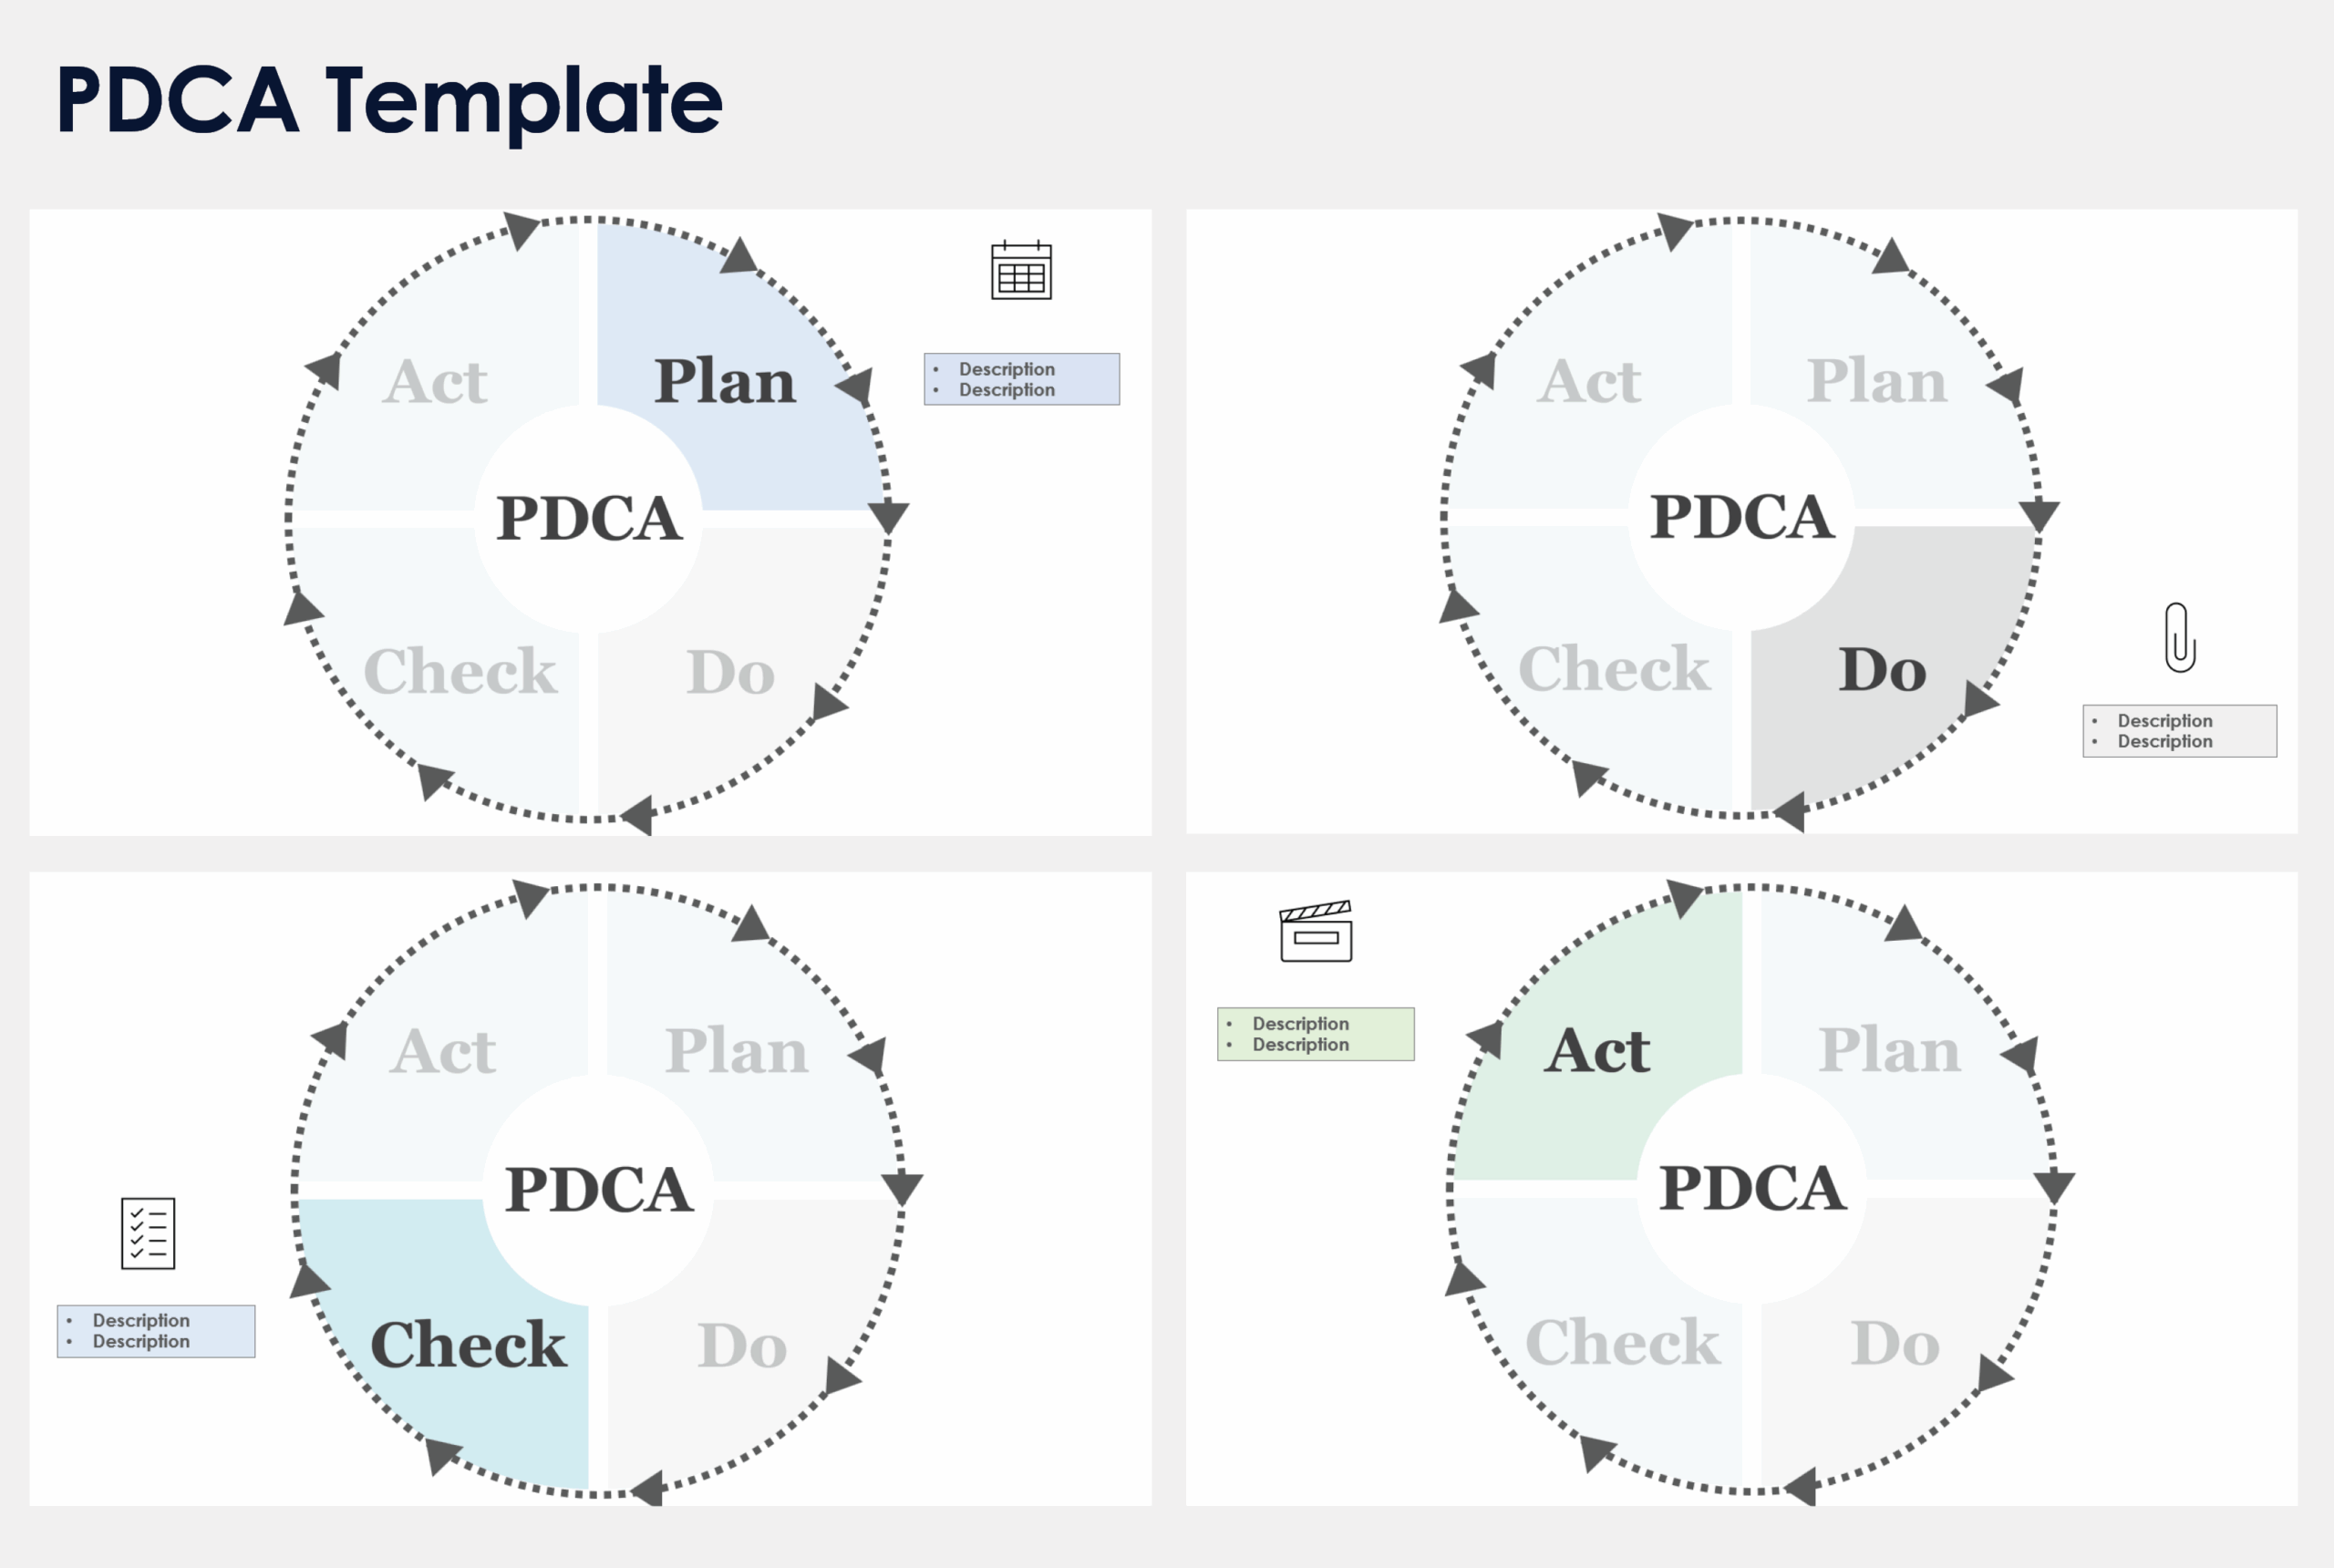The height and width of the screenshot is (1568, 2334).
Task: Click the faded Plan segment right of highlighted Act
Action: pos(1888,1050)
